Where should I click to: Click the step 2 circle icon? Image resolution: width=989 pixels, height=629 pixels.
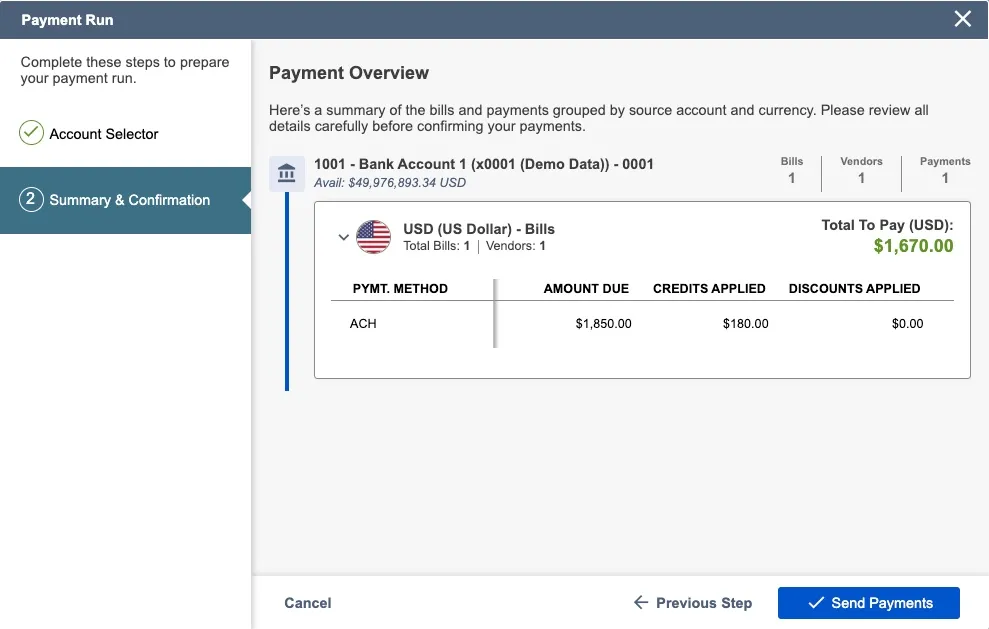pyautogui.click(x=31, y=199)
